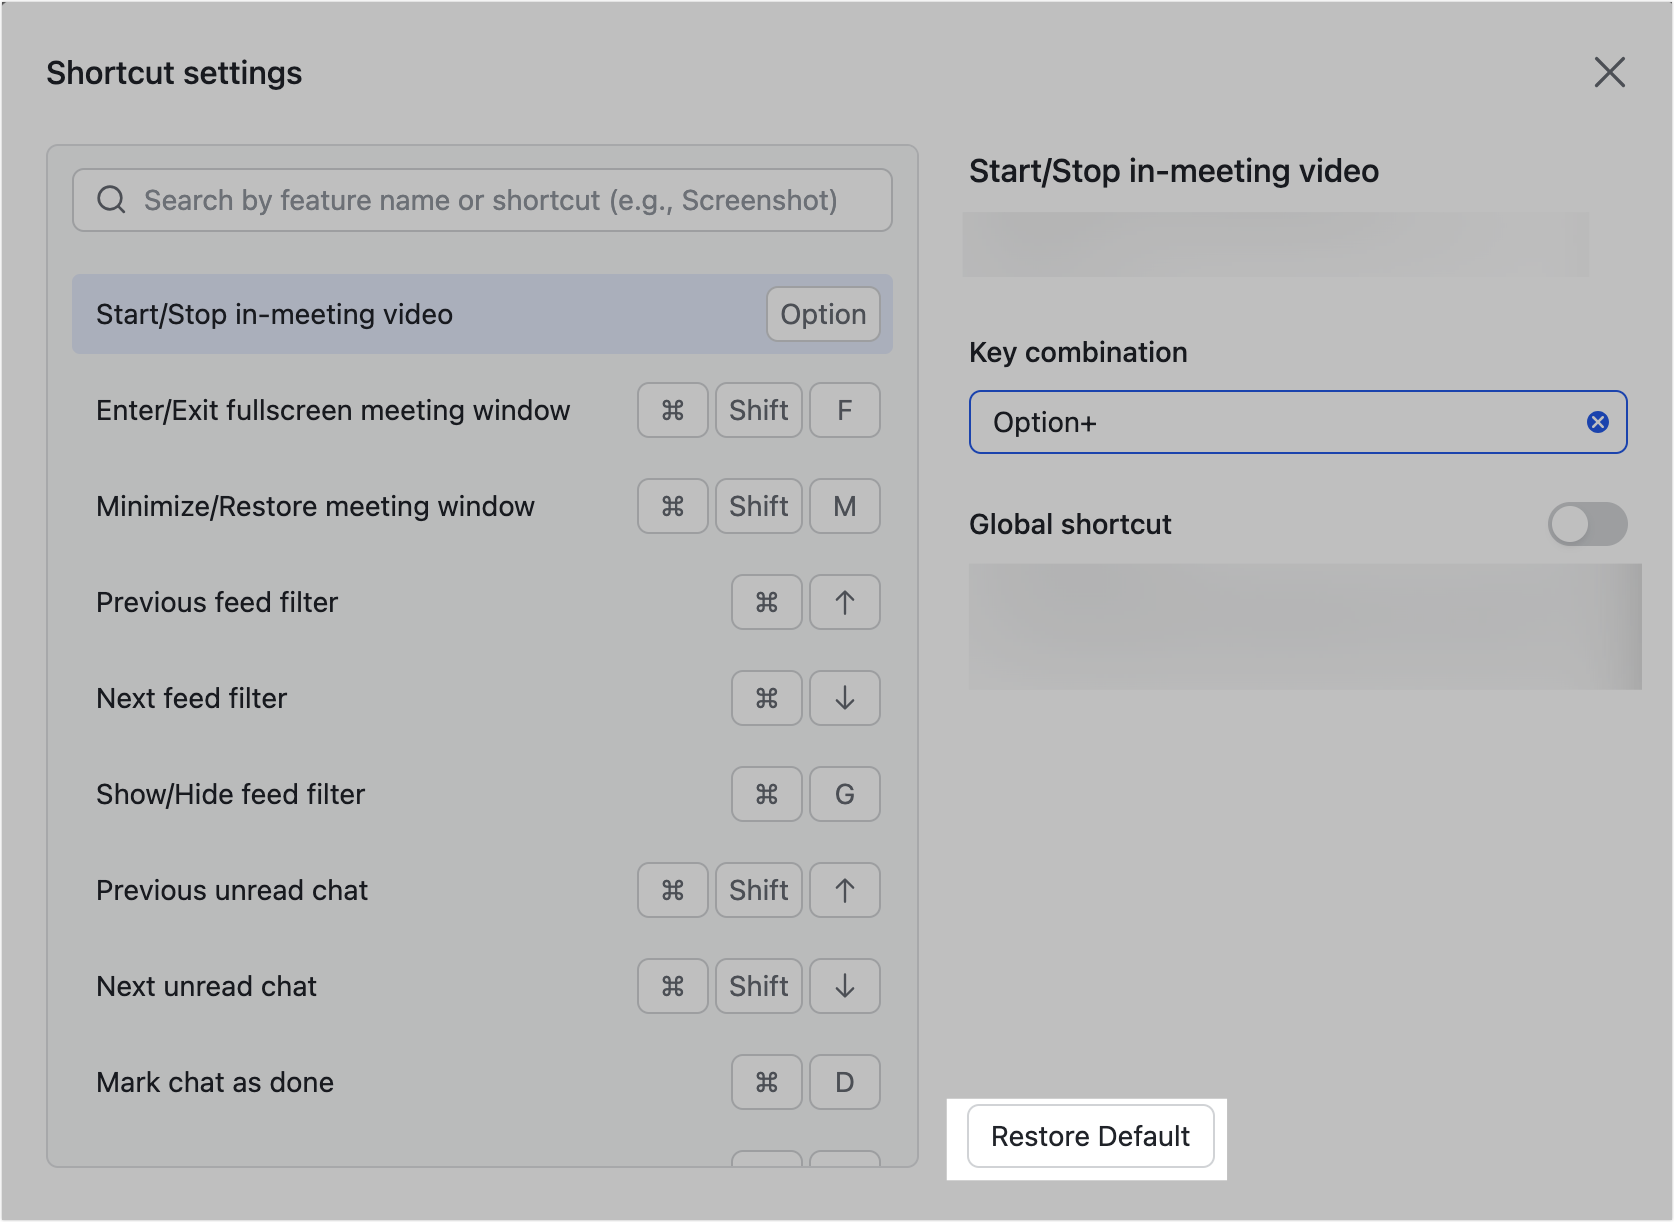Click the D key badge

(845, 1082)
